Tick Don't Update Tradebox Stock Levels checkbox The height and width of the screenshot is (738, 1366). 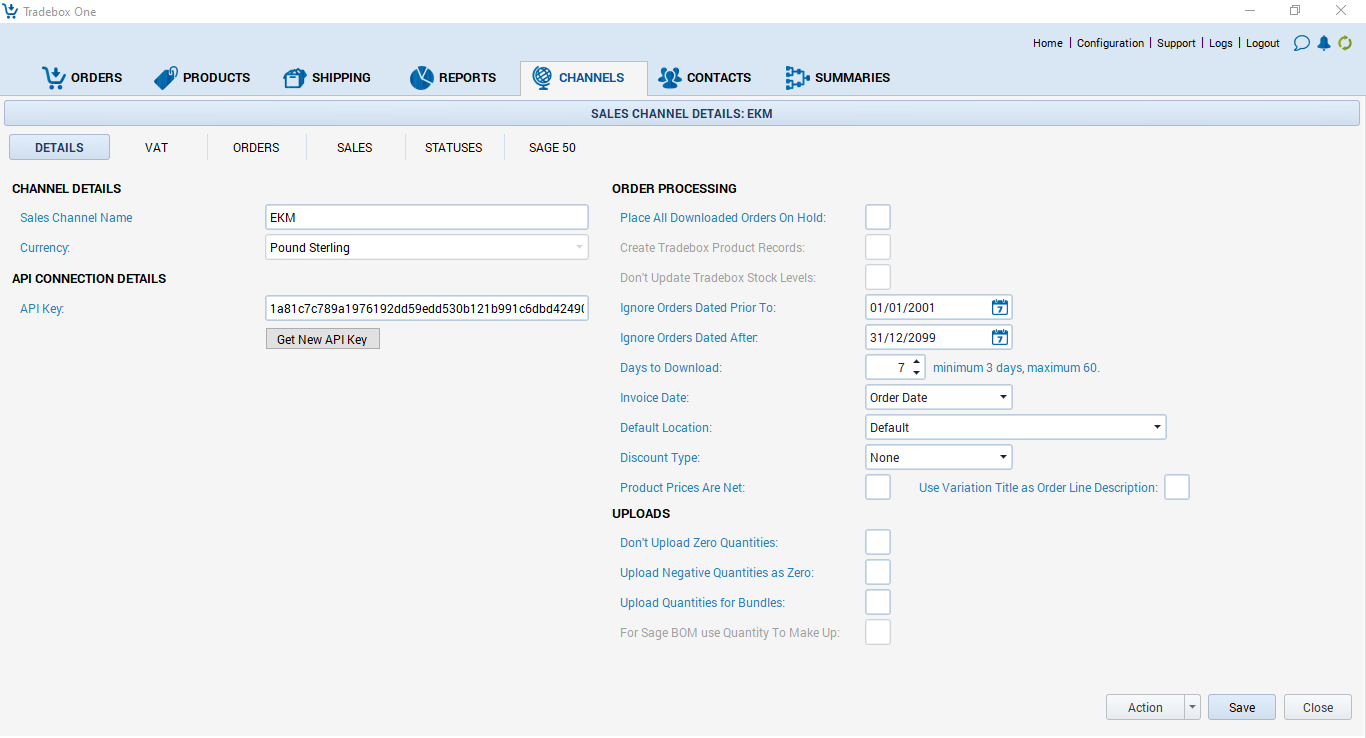(878, 277)
